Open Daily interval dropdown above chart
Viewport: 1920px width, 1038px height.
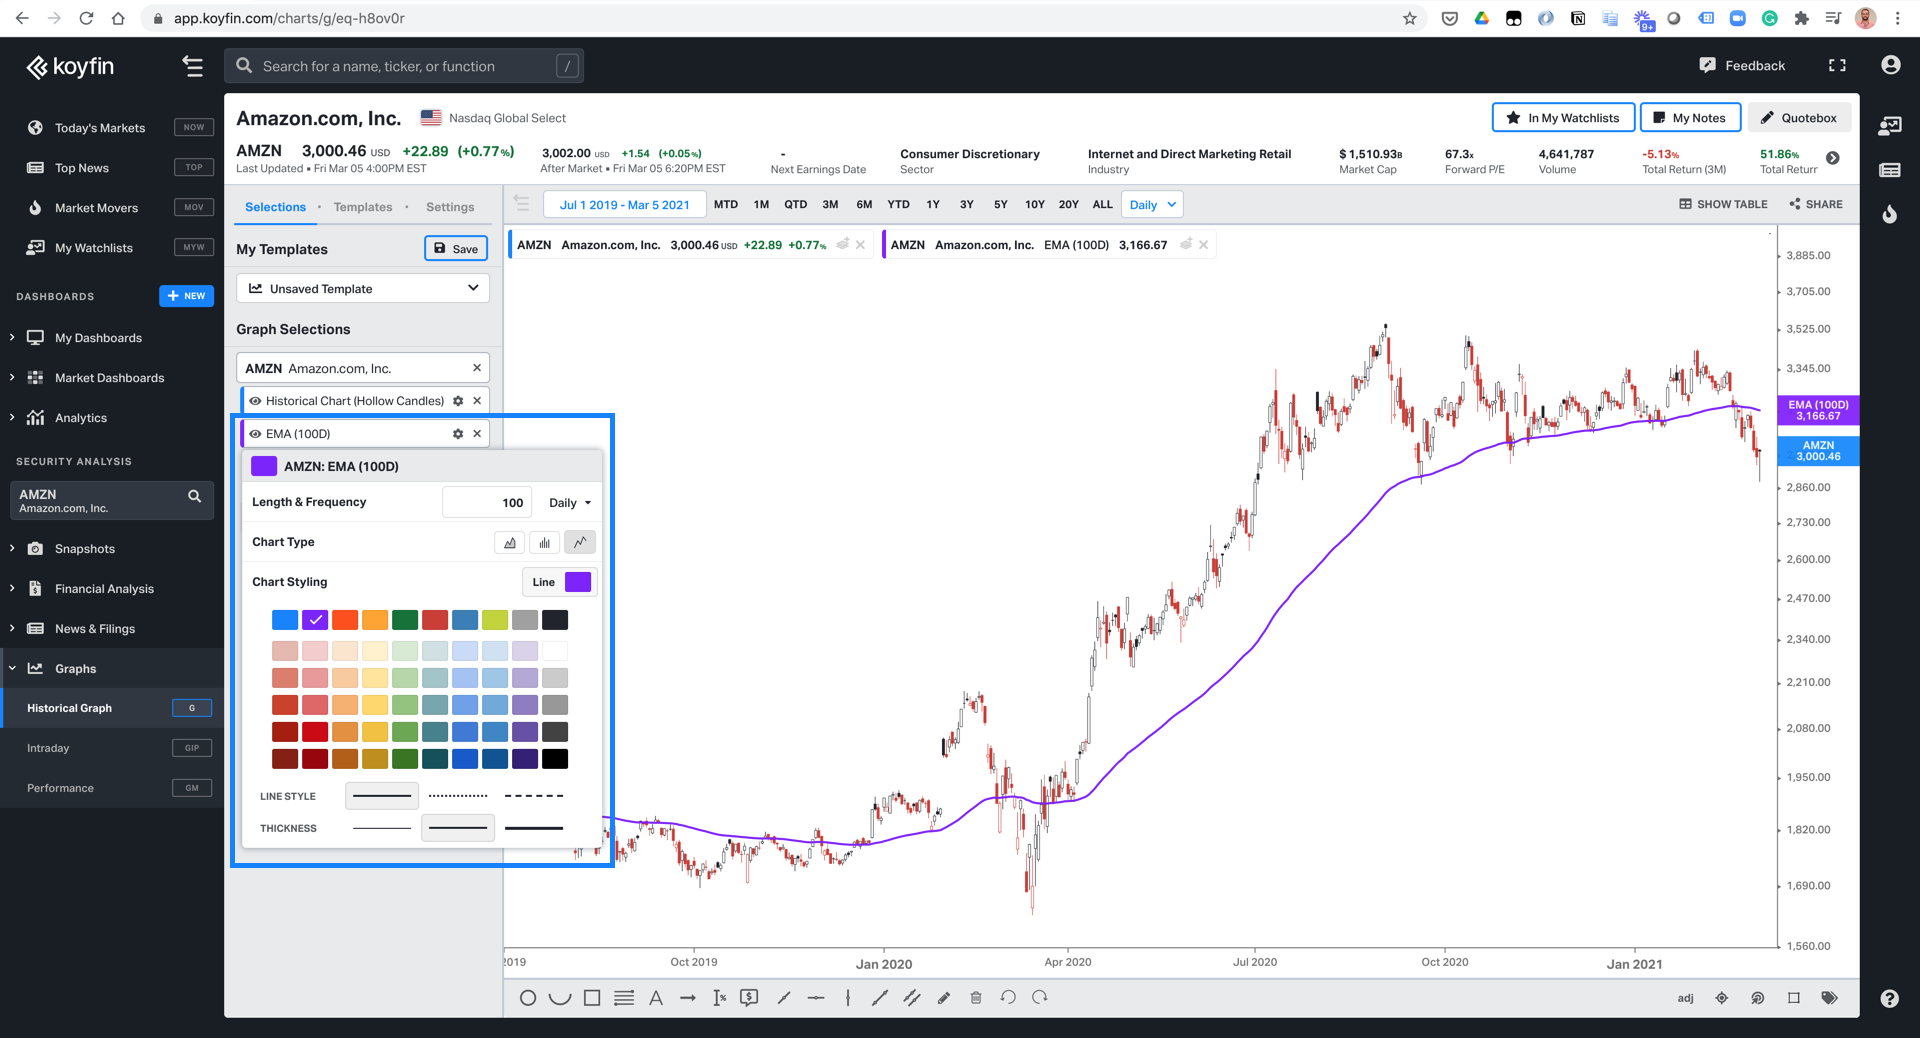pyautogui.click(x=1152, y=205)
